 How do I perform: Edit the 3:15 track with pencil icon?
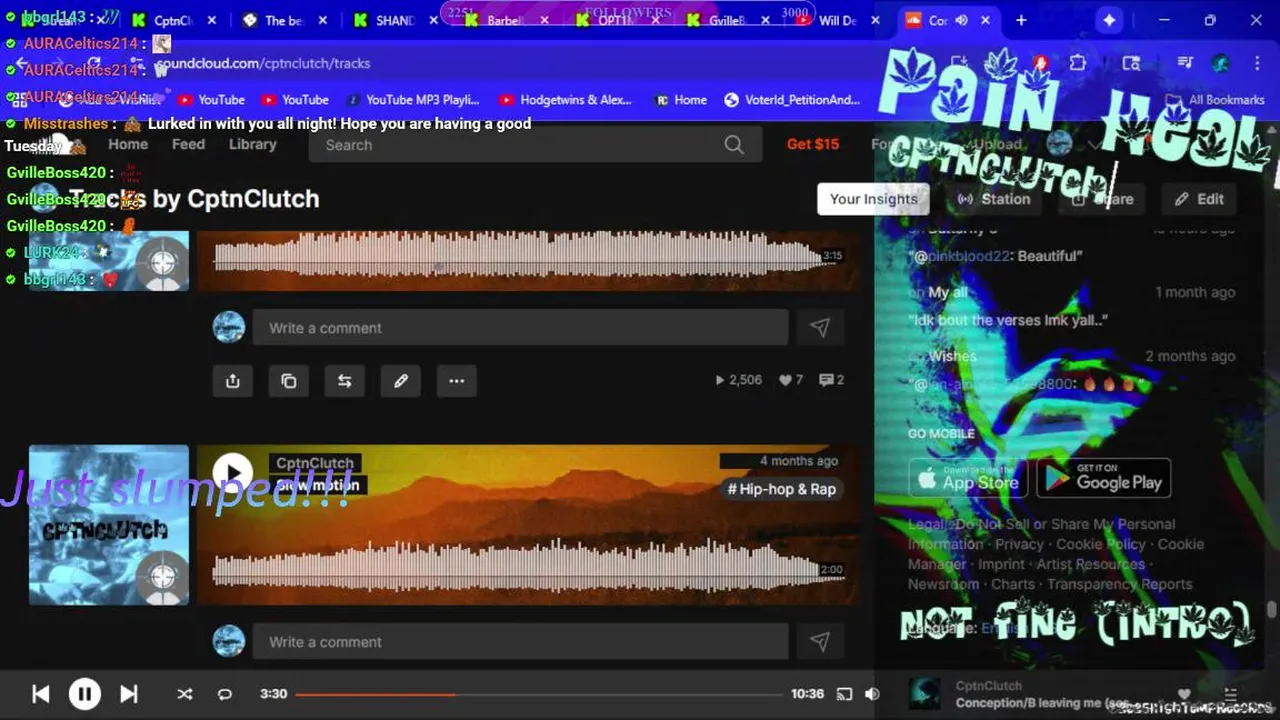[401, 381]
